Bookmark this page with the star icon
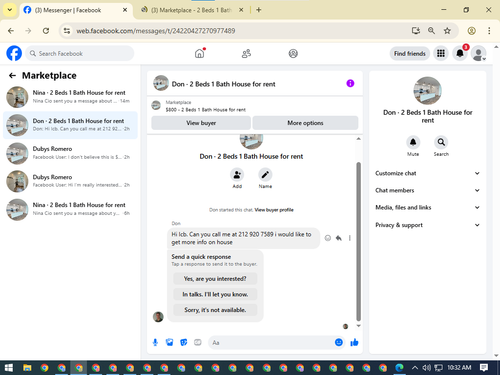Viewport: 500px width, 375px height. pos(447,31)
